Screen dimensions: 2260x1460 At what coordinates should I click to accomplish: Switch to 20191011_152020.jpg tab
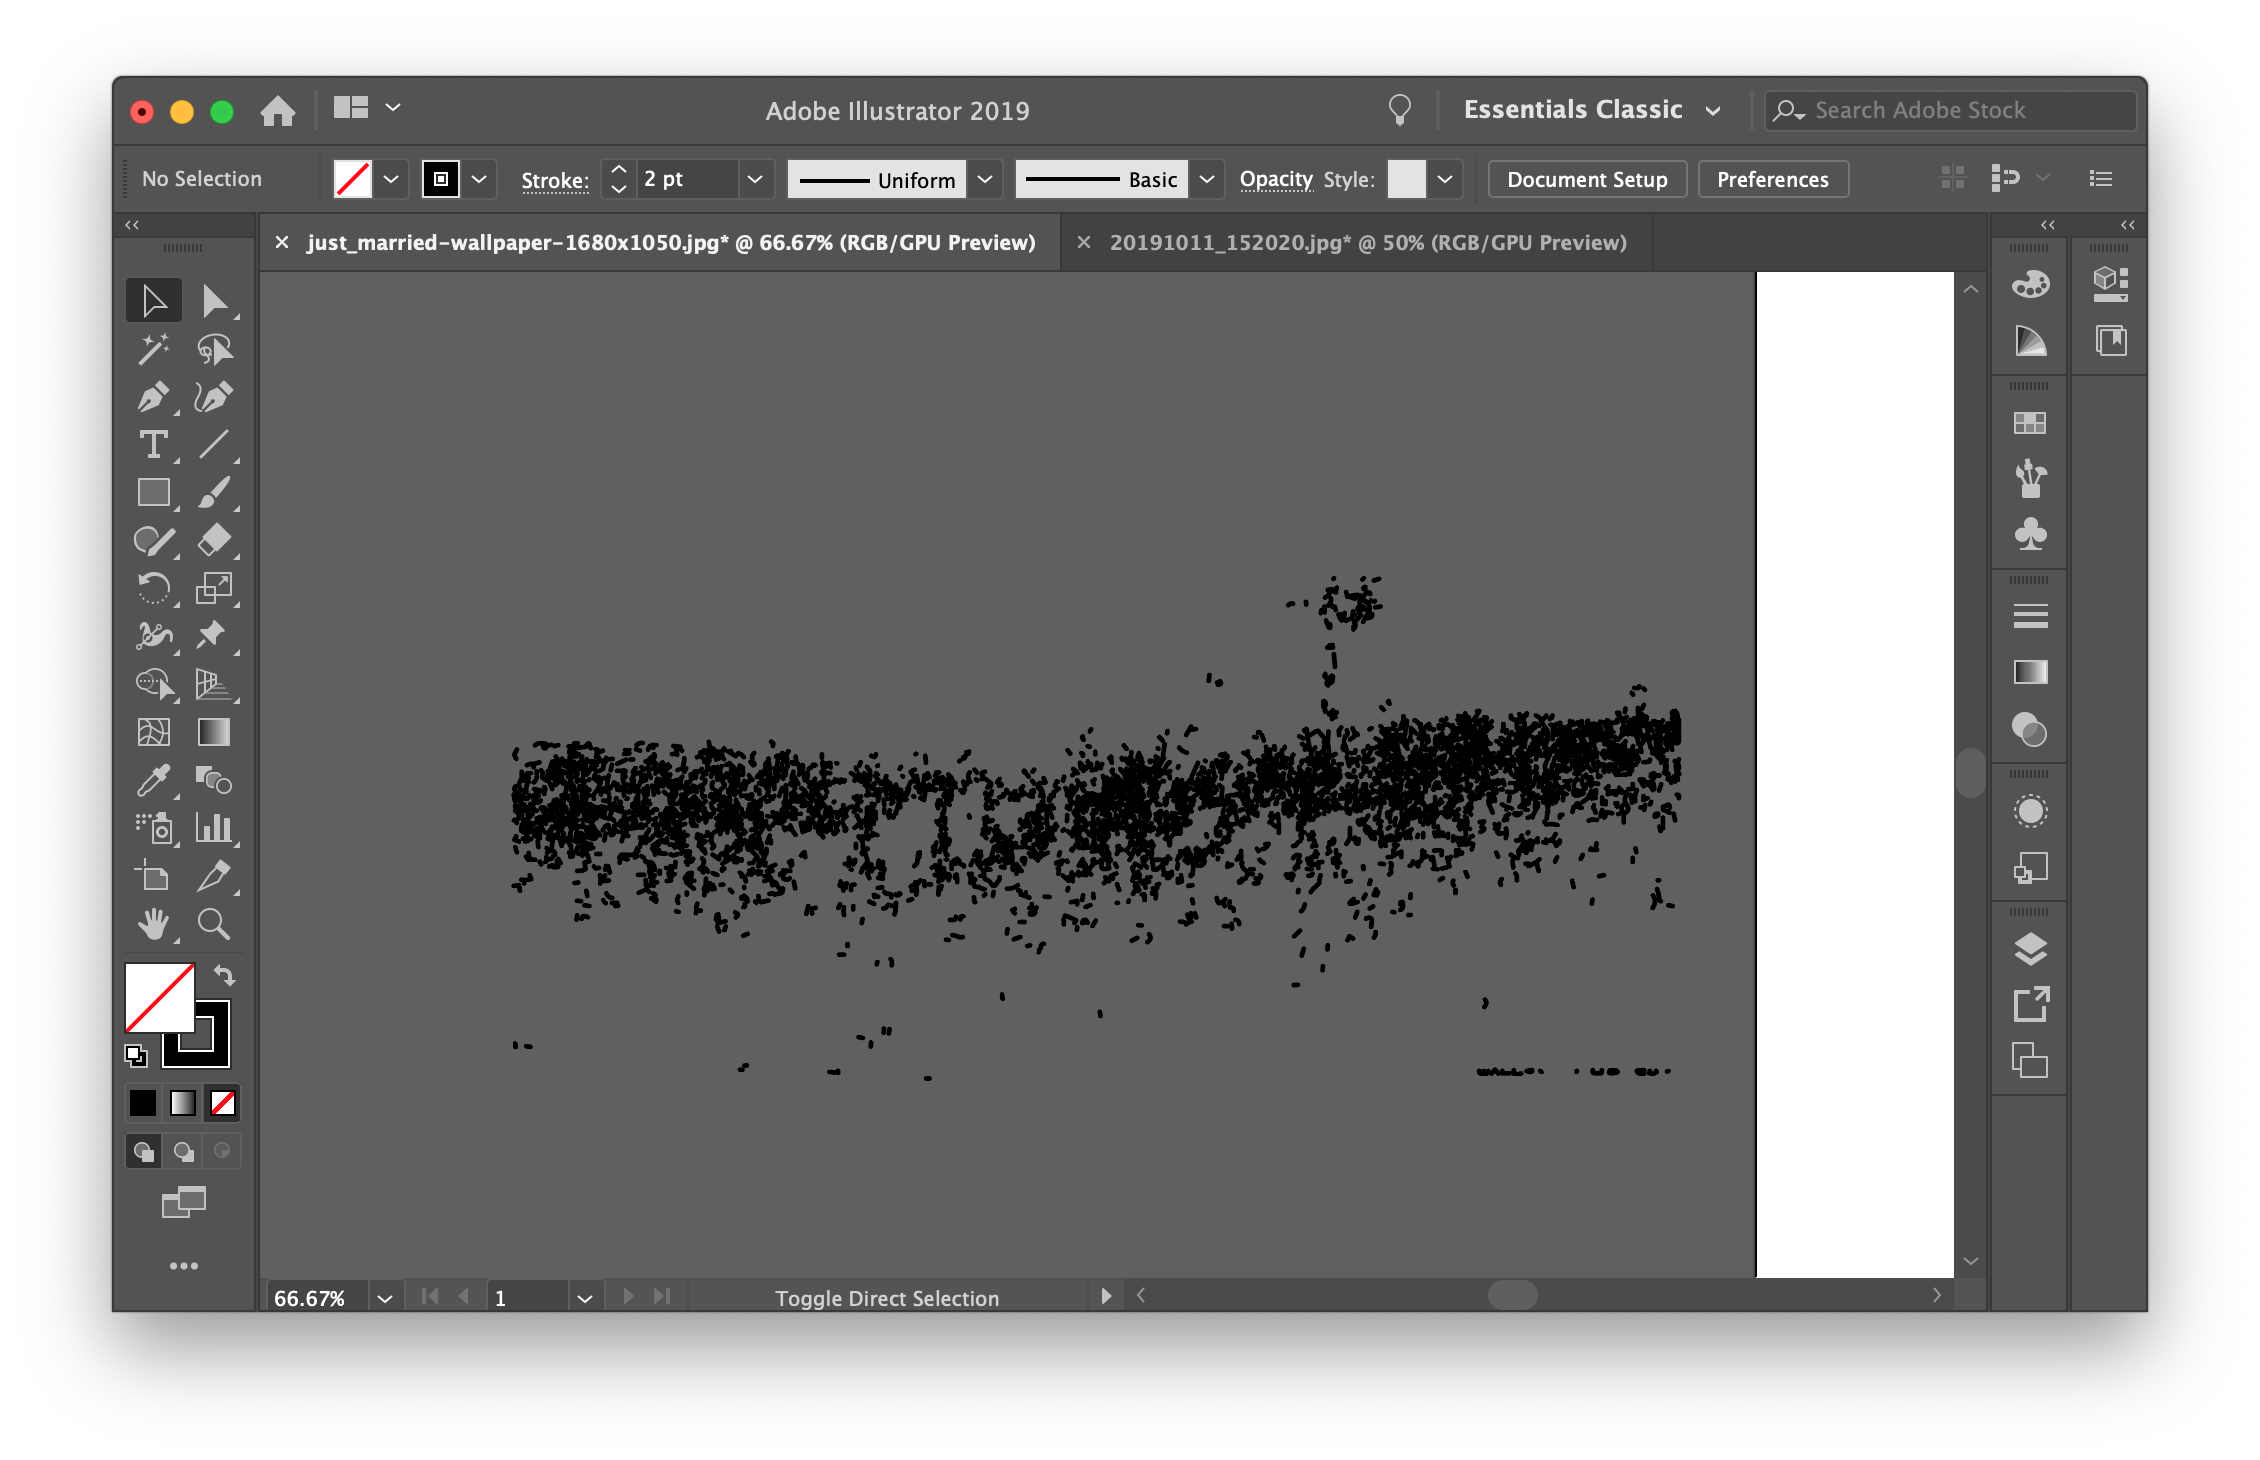point(1367,243)
